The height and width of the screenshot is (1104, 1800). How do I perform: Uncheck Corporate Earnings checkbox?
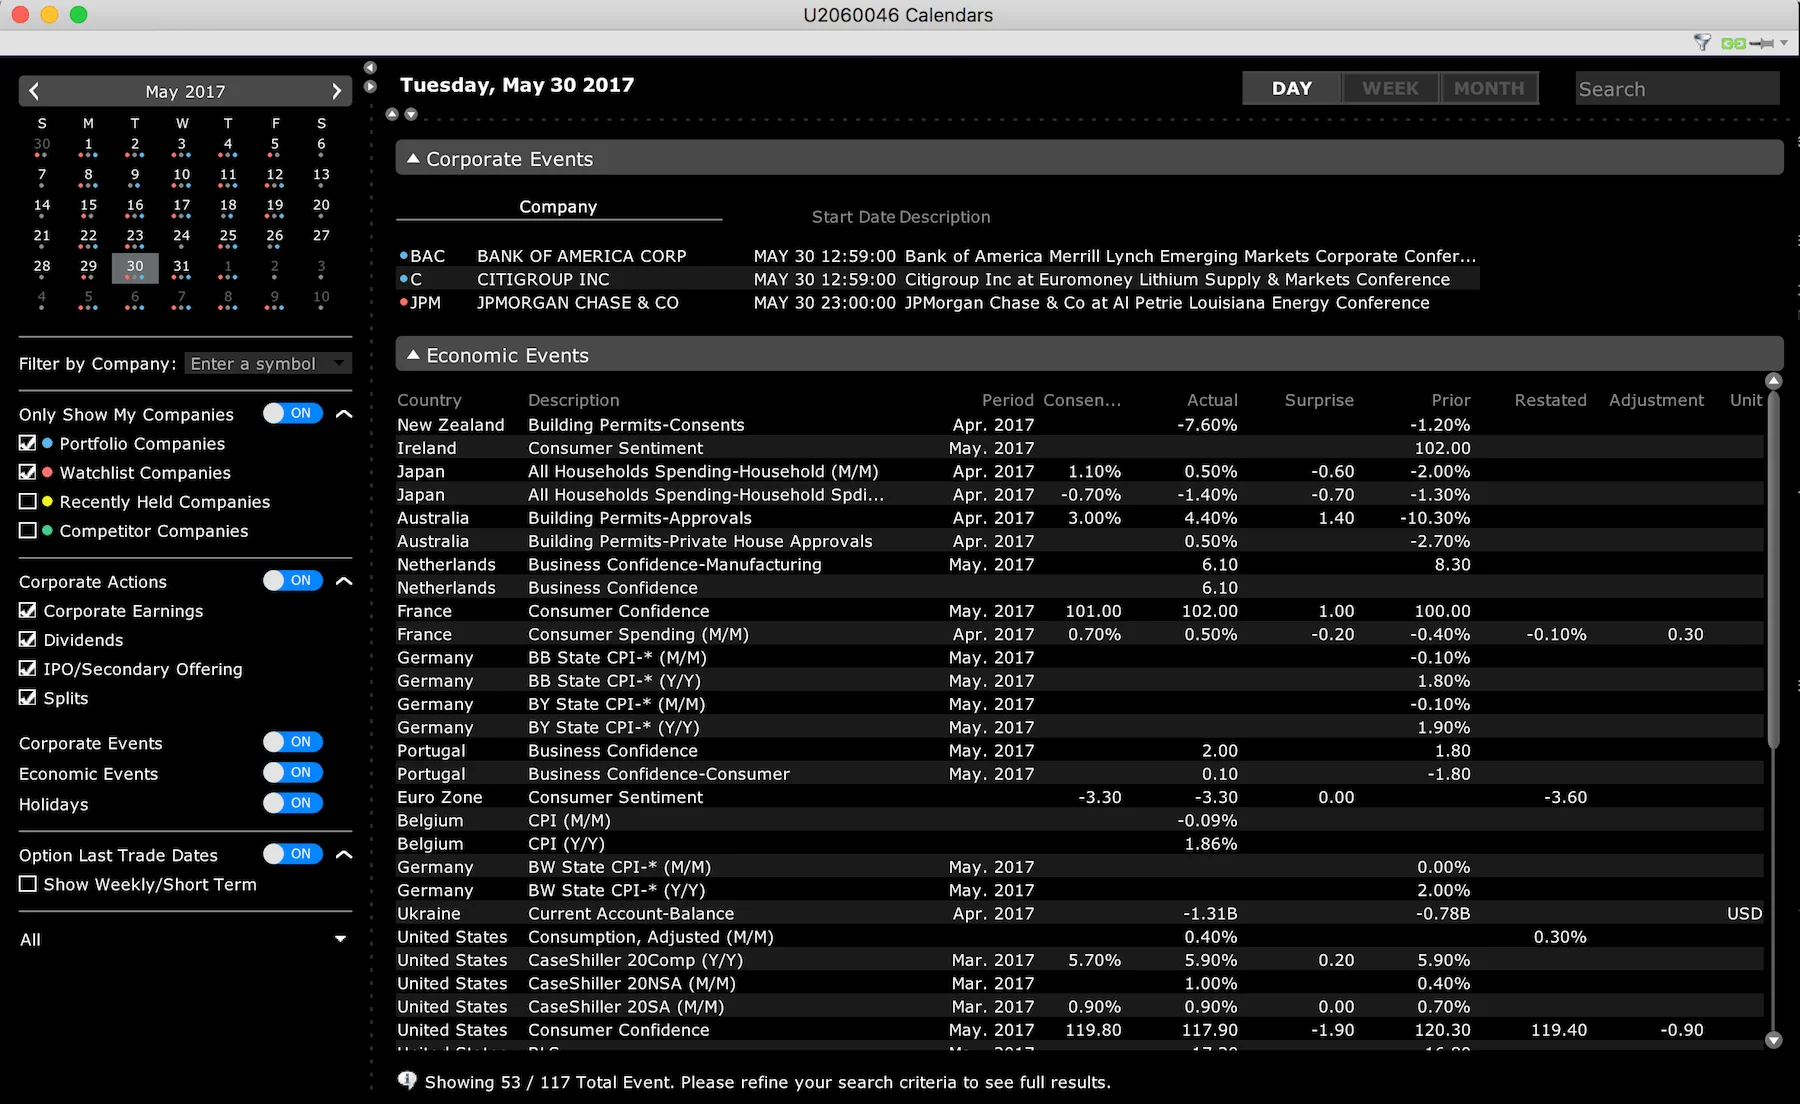pos(28,610)
